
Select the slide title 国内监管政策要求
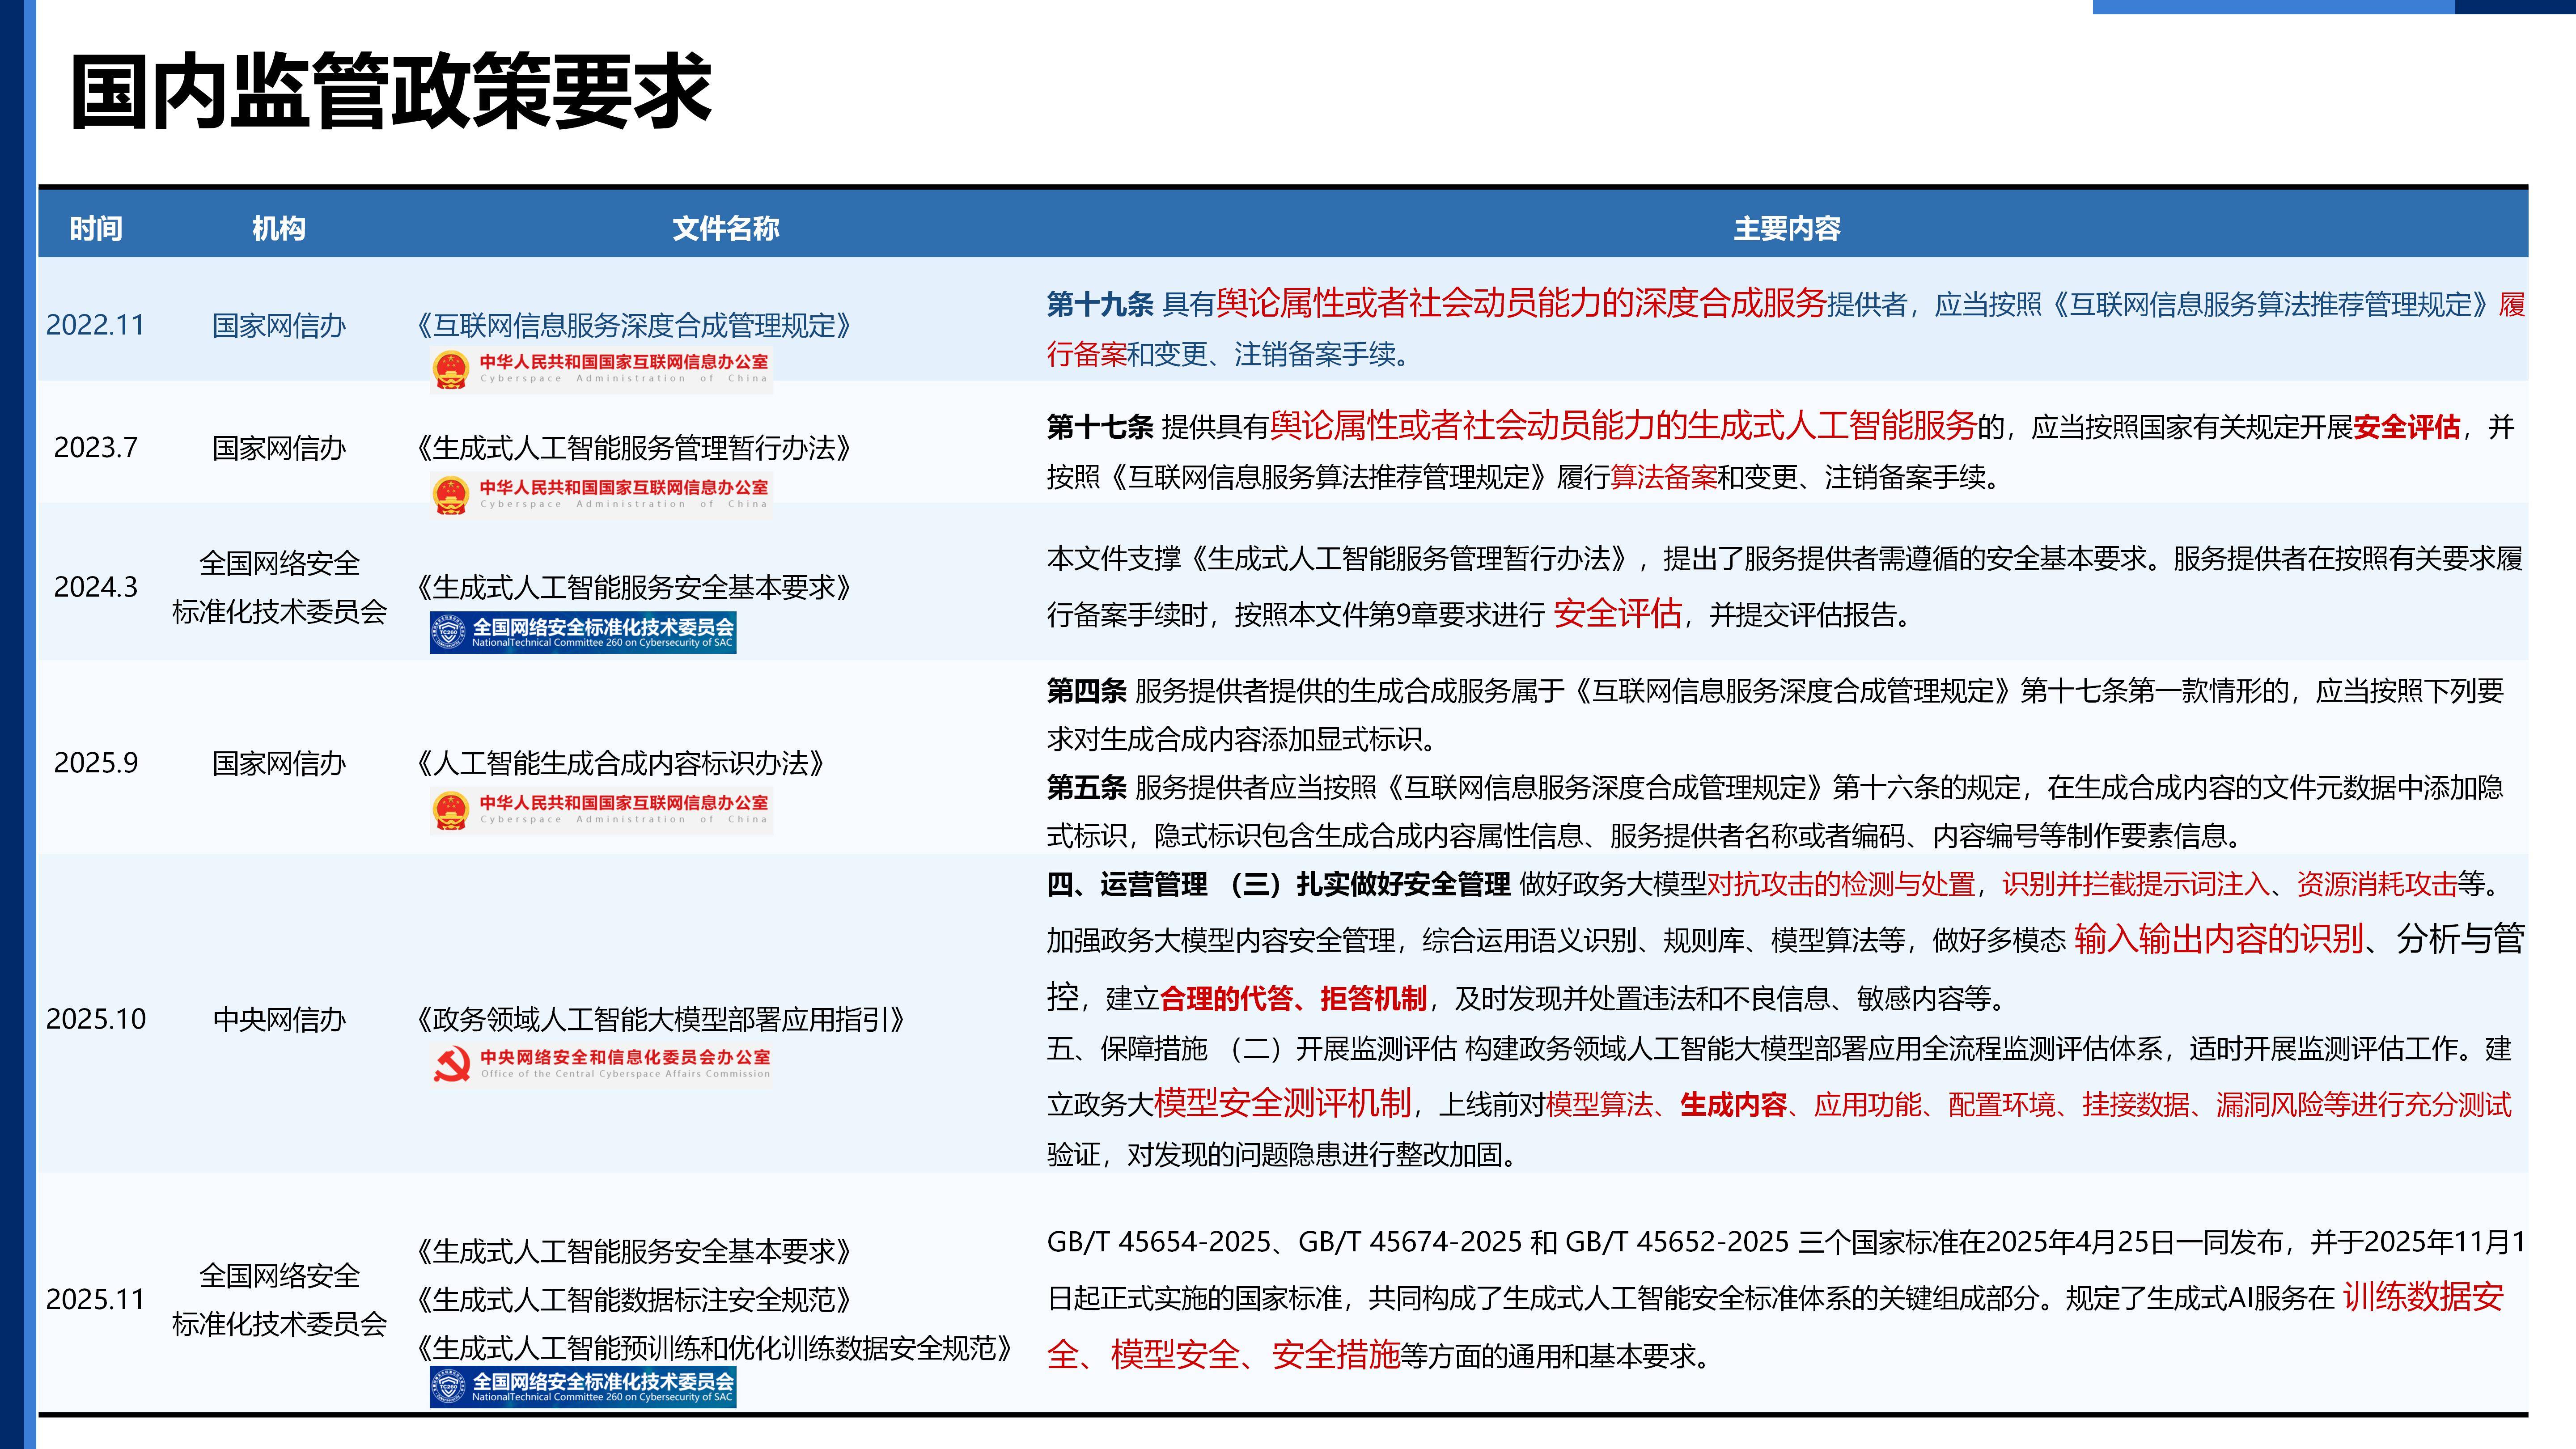391,92
